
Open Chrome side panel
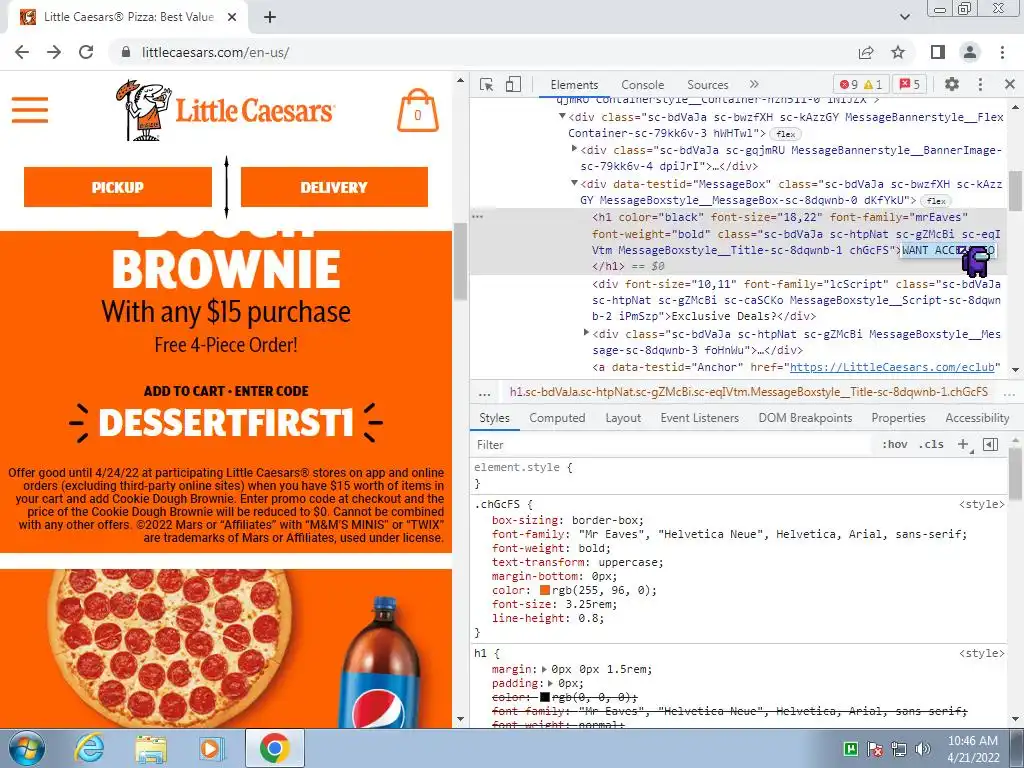tap(938, 52)
